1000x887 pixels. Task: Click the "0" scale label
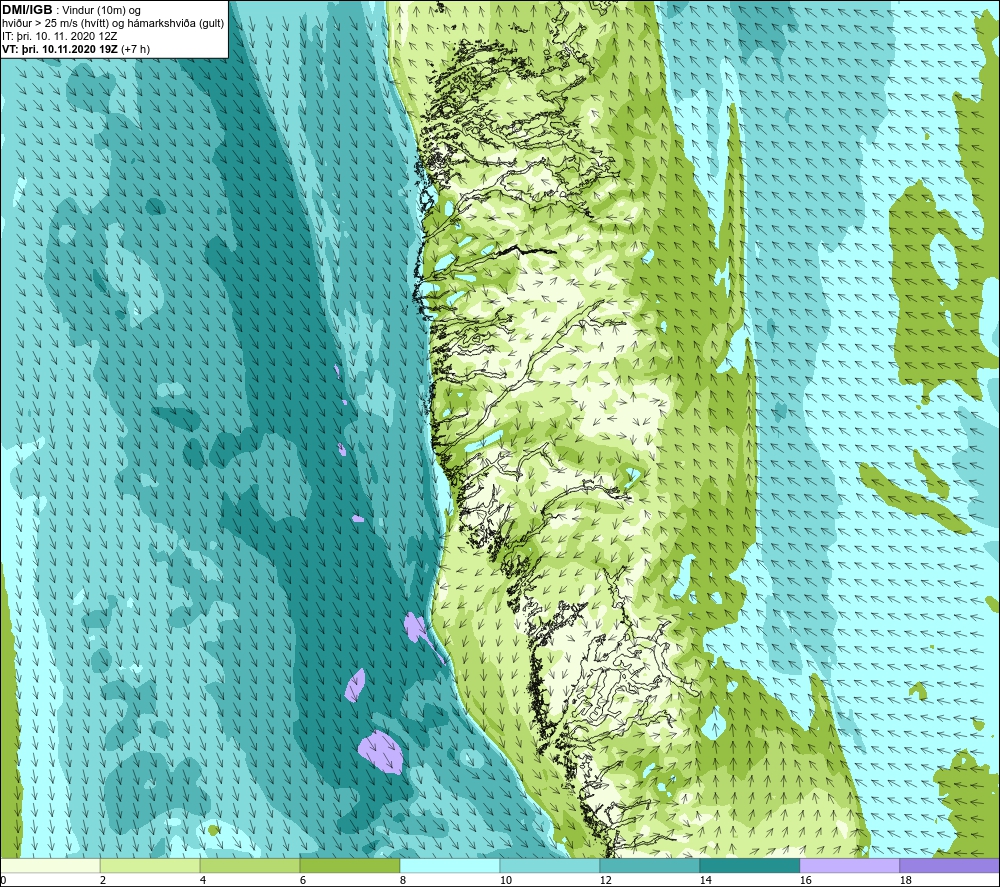3,880
